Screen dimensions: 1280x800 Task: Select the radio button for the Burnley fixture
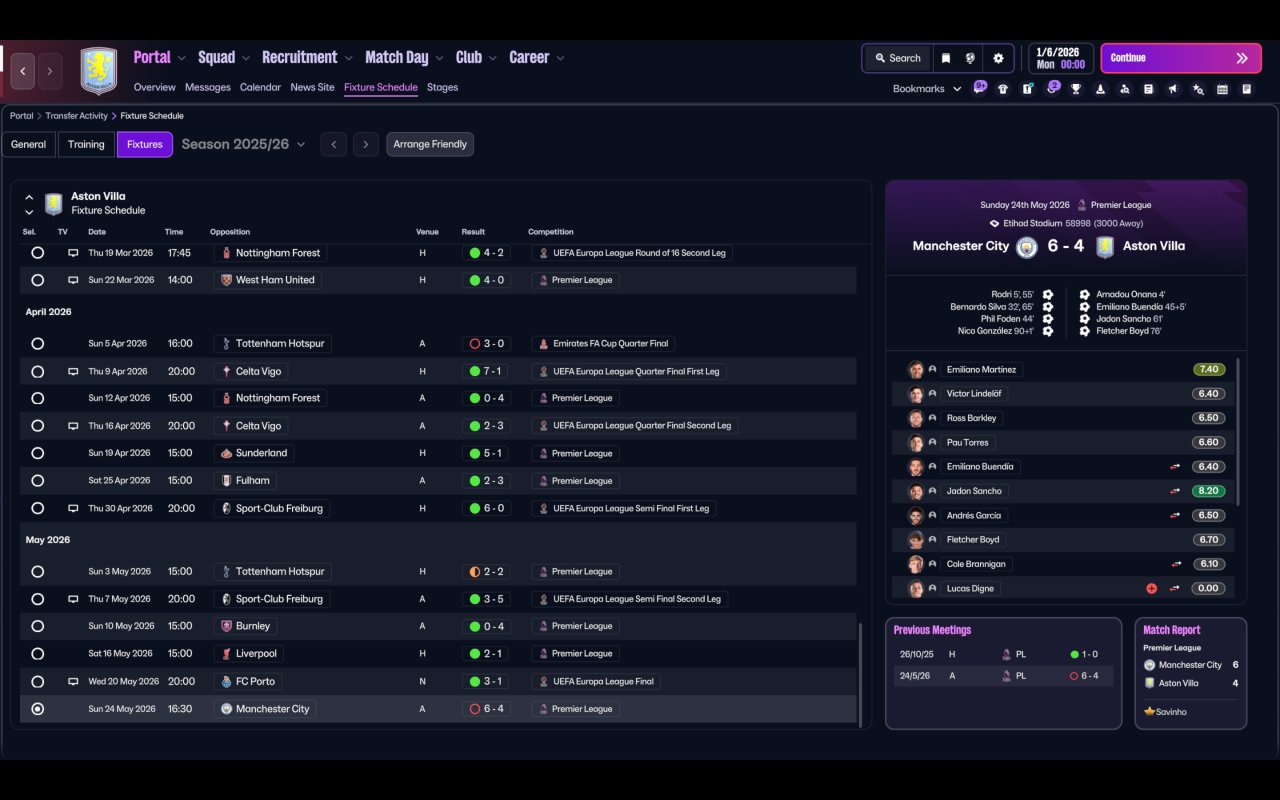(x=38, y=626)
